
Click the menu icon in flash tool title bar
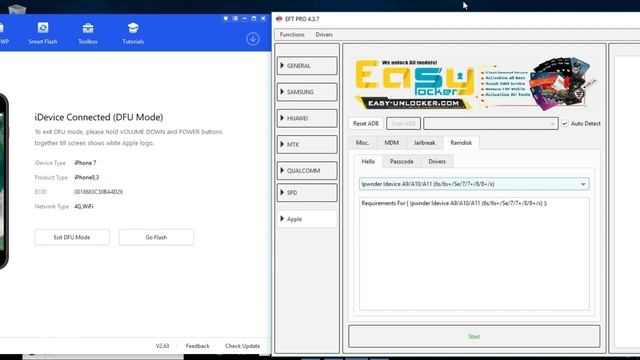click(235, 18)
